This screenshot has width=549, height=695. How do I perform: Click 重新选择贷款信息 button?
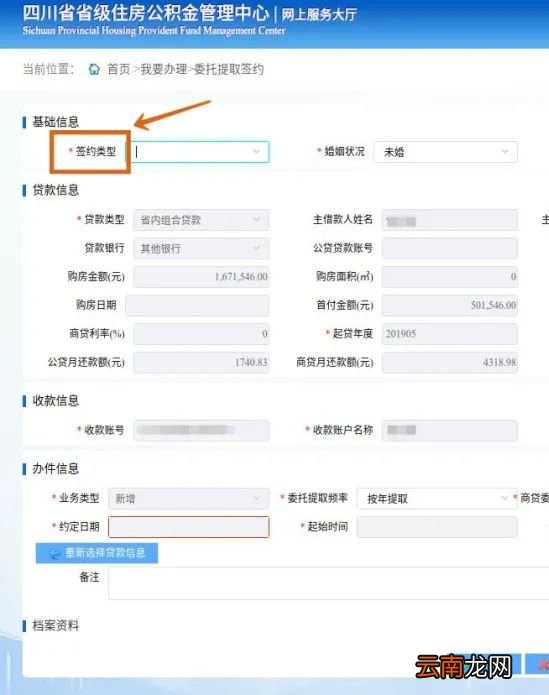pos(97,553)
